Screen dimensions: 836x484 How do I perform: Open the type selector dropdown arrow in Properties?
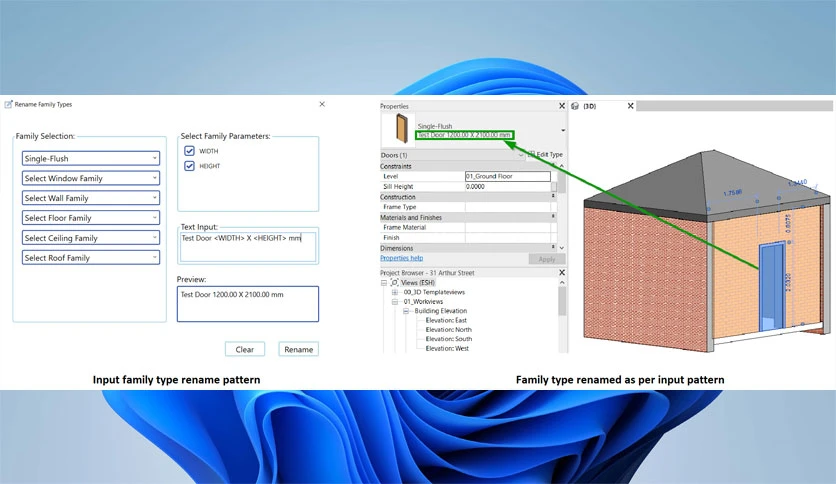pos(563,131)
